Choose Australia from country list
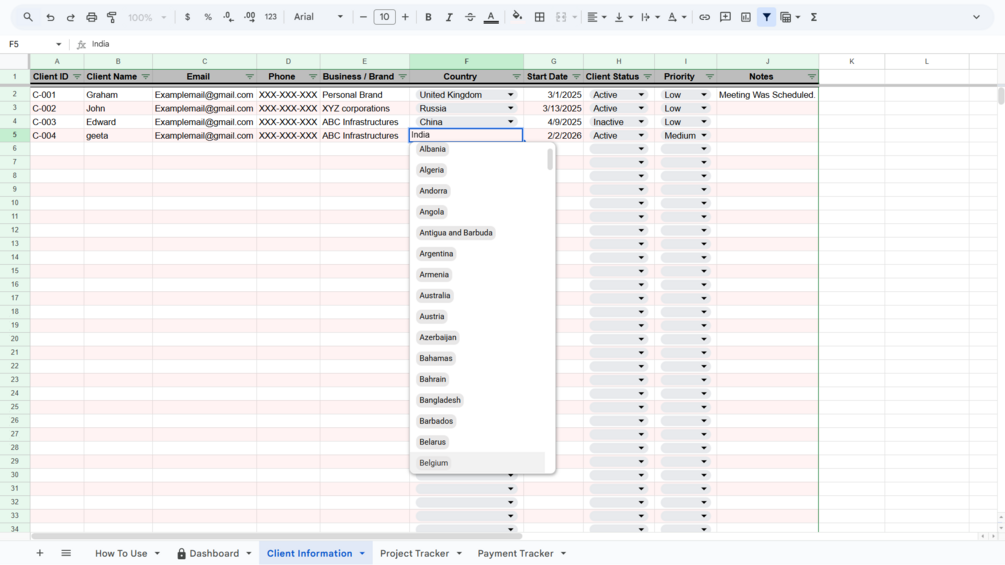 coord(435,295)
